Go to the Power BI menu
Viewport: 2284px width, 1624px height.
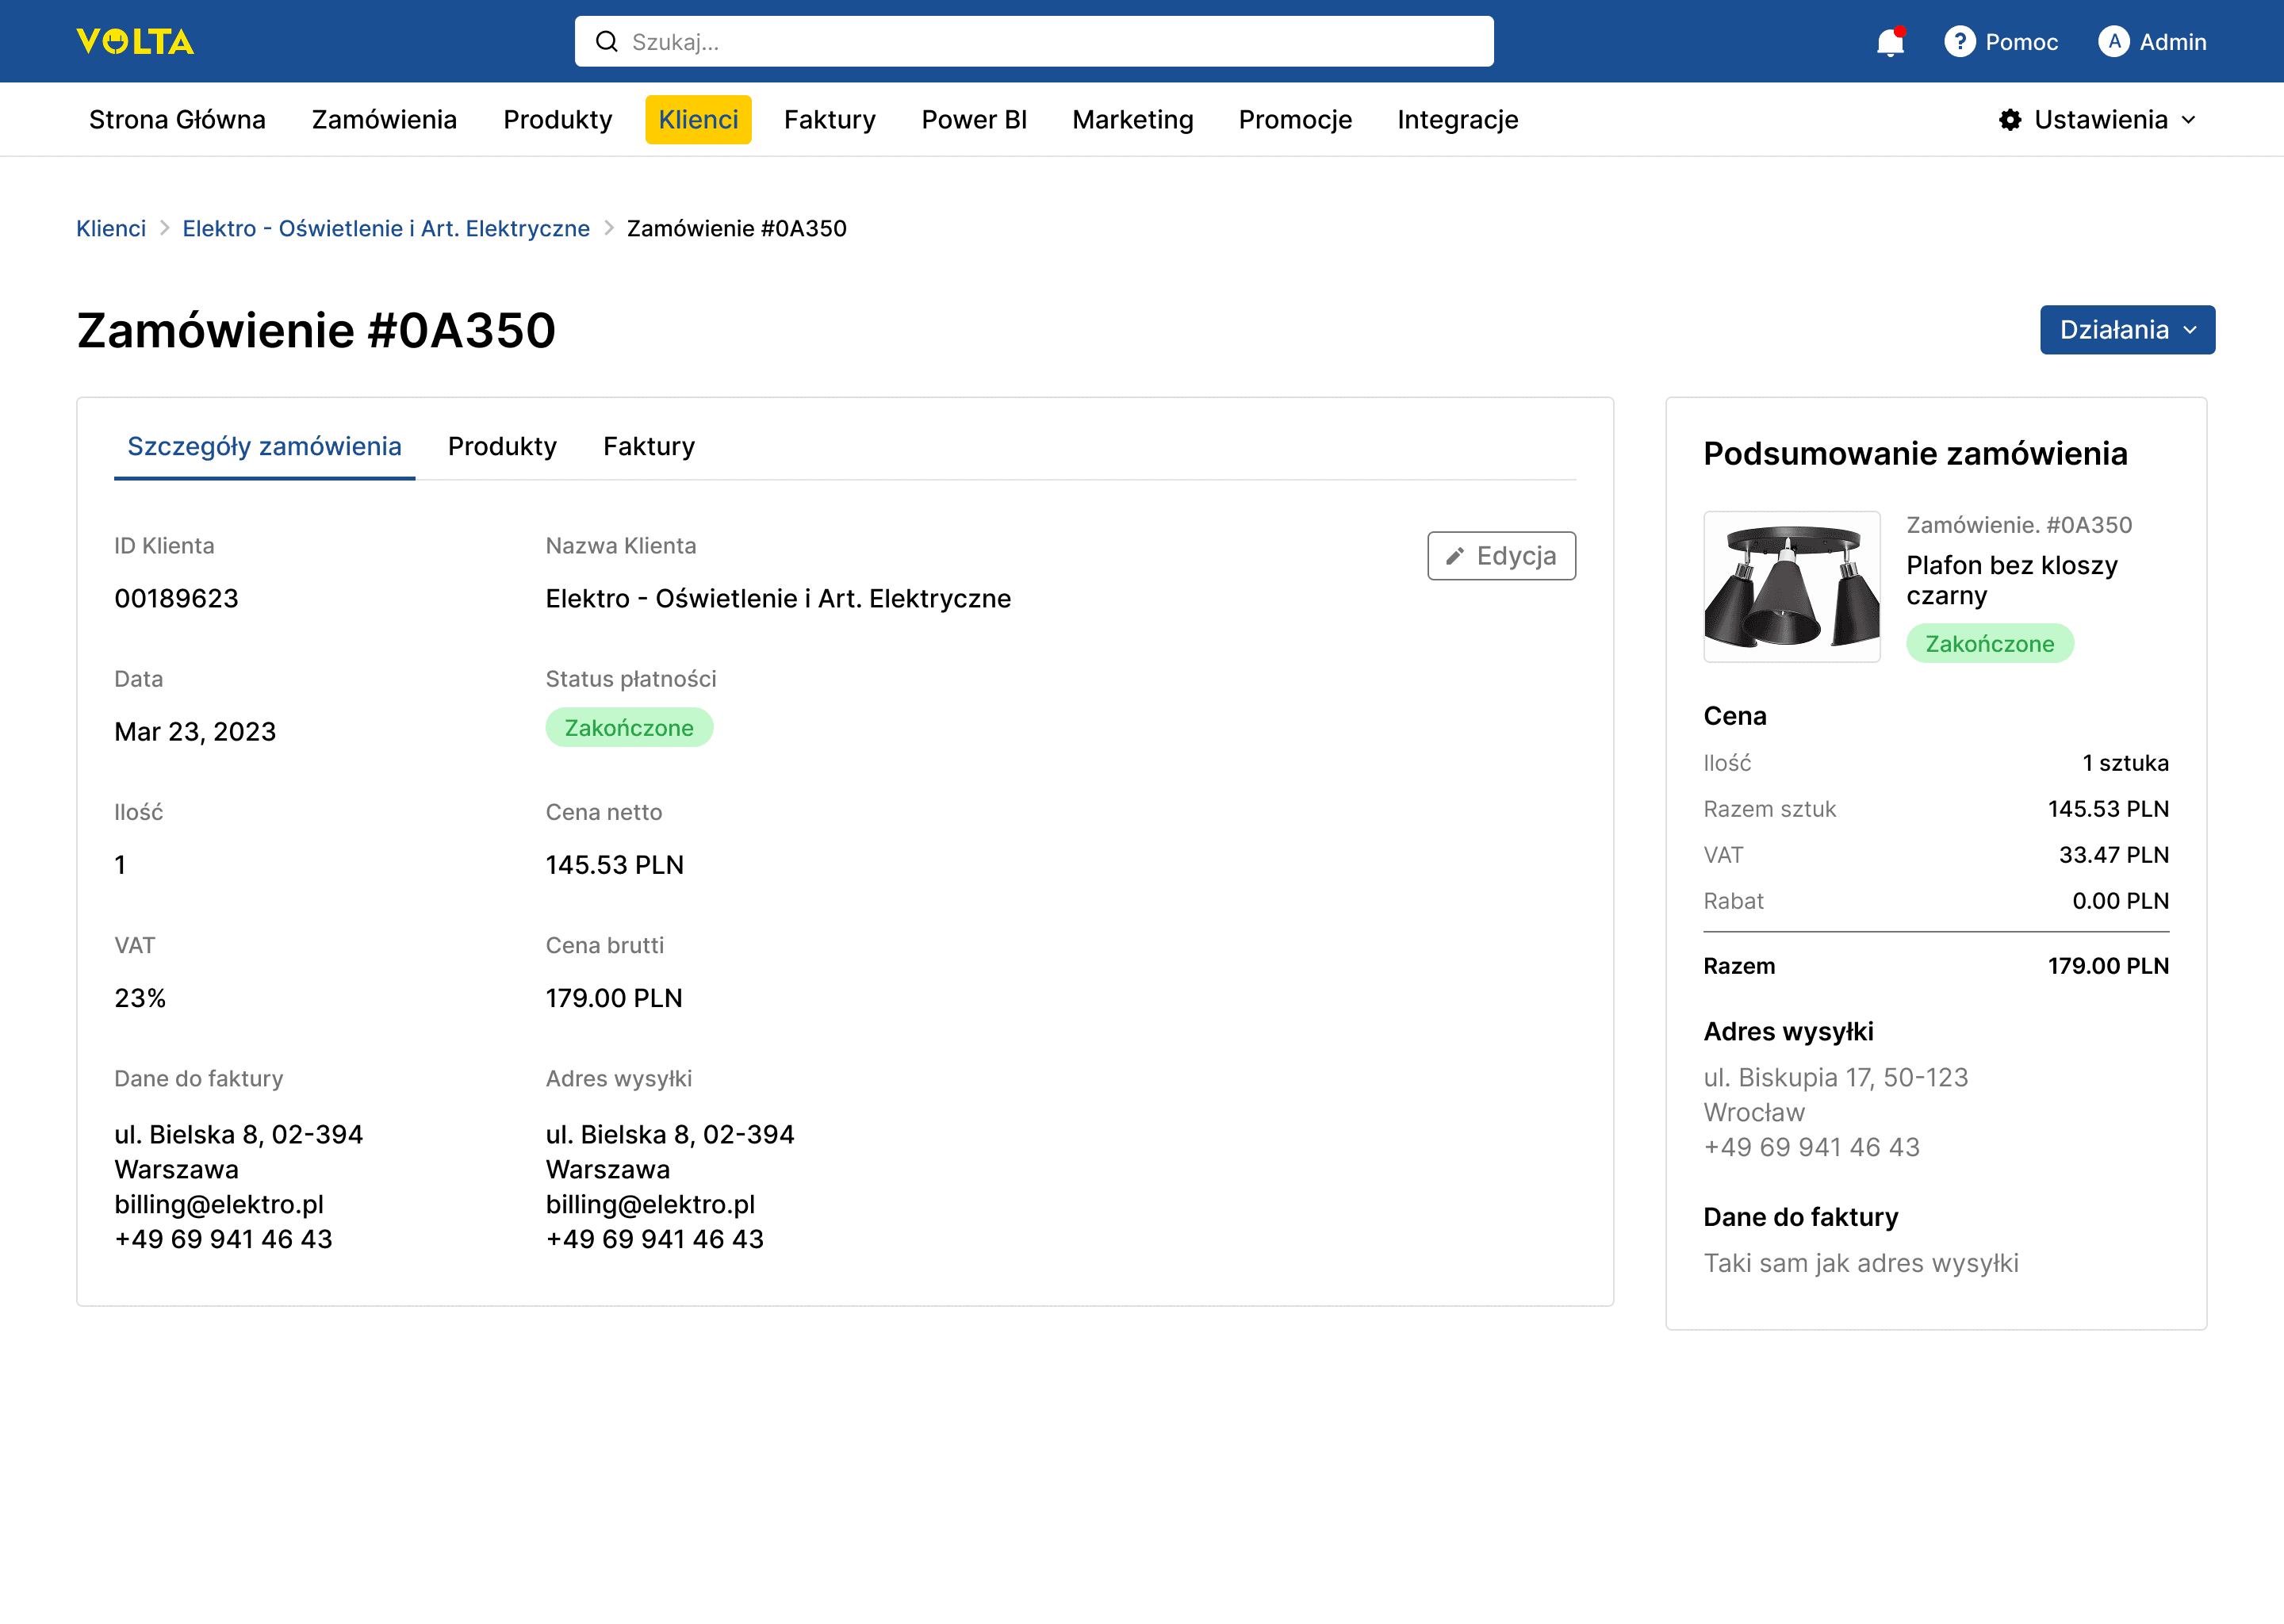pyautogui.click(x=974, y=120)
